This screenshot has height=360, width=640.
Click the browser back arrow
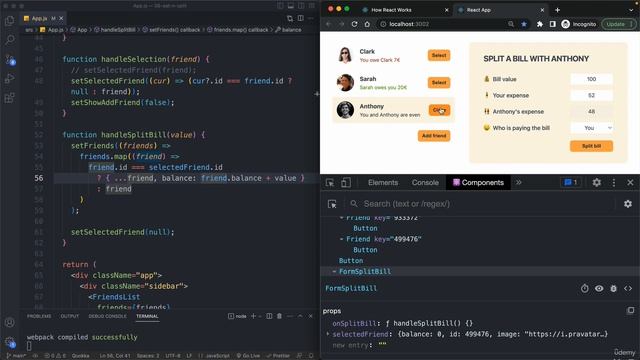pyautogui.click(x=329, y=24)
